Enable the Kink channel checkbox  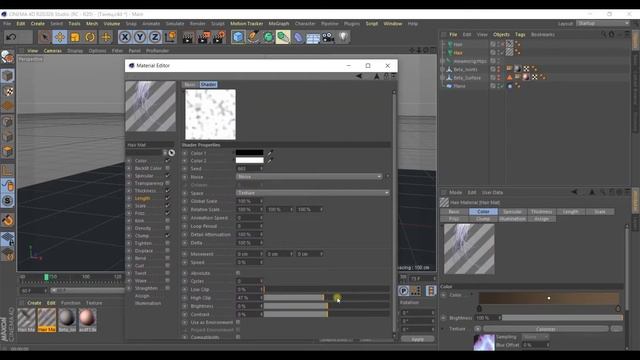pos(167,221)
